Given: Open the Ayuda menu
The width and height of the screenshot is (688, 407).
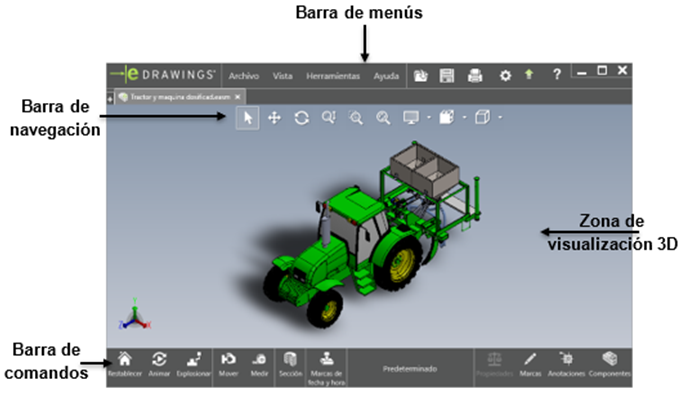Looking at the screenshot, I should point(386,76).
